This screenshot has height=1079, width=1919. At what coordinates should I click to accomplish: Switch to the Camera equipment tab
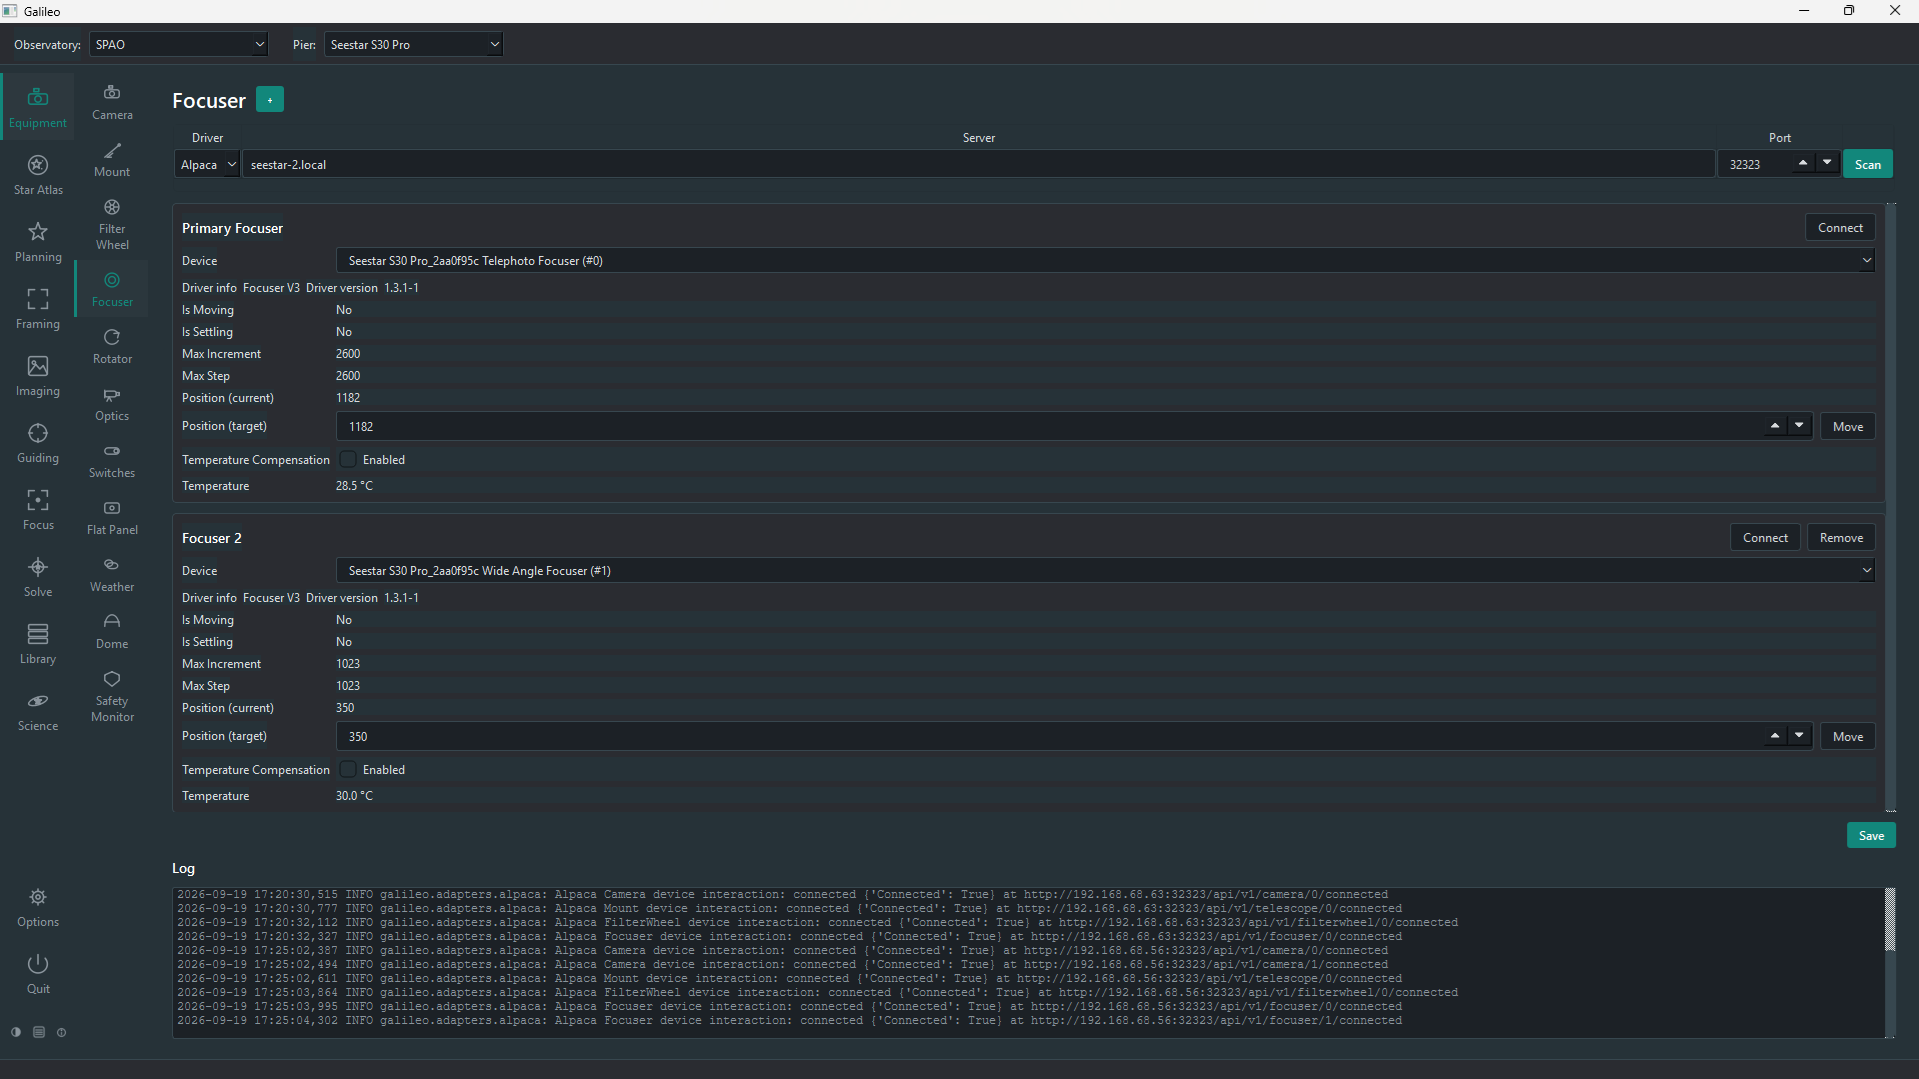[112, 102]
